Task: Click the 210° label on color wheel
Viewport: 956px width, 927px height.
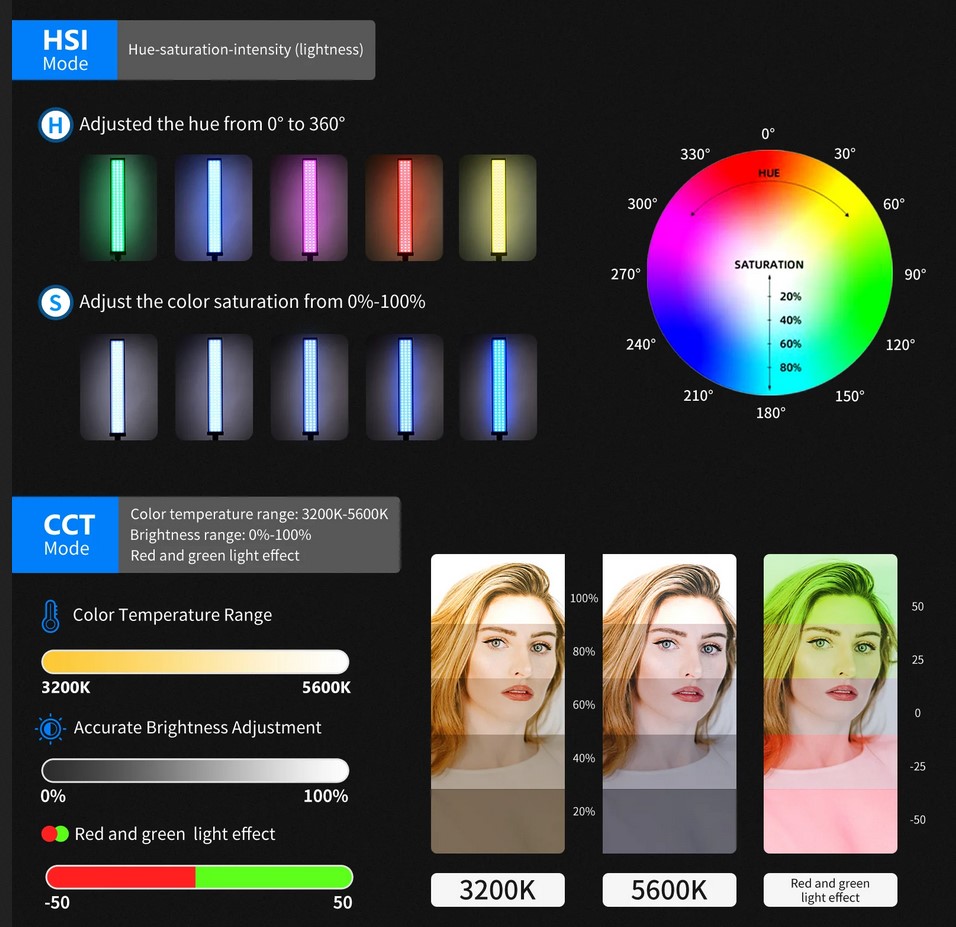Action: (698, 395)
